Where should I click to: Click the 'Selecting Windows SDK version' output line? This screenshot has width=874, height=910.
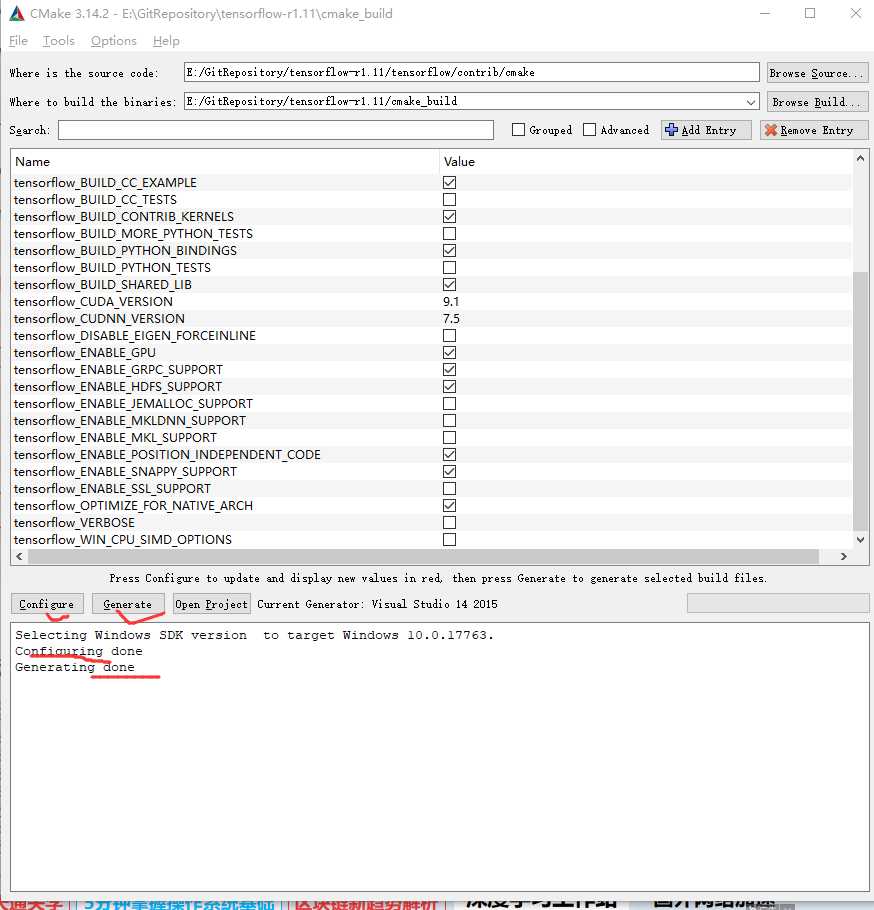254,635
